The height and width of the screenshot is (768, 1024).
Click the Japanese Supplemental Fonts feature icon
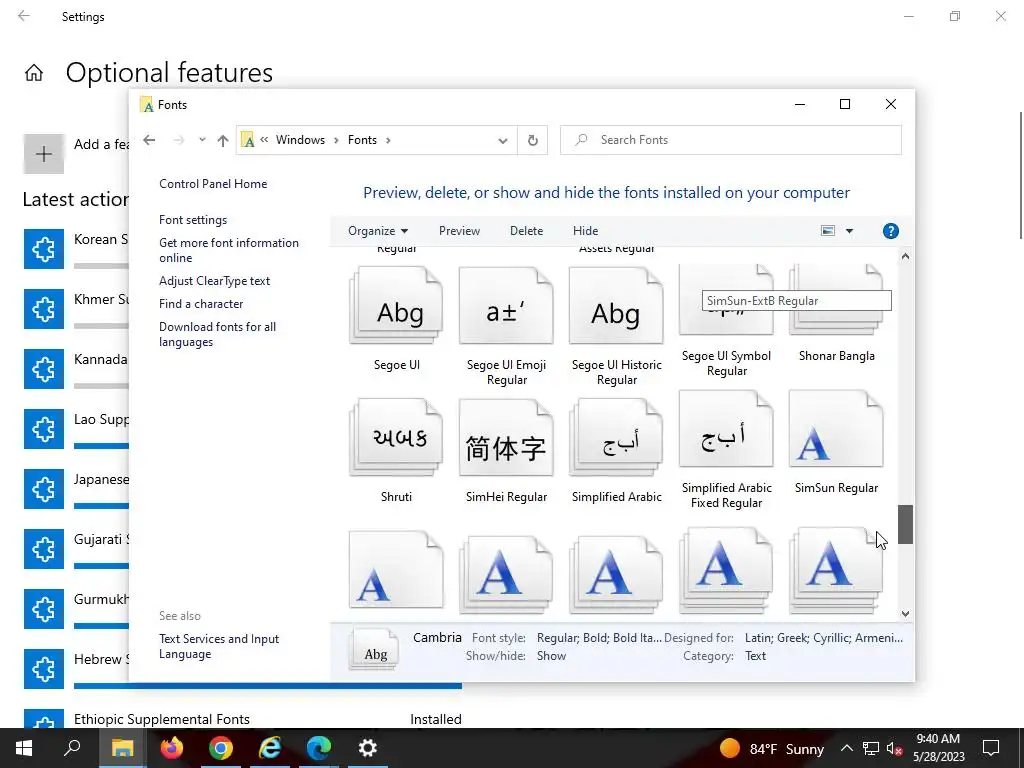point(44,489)
